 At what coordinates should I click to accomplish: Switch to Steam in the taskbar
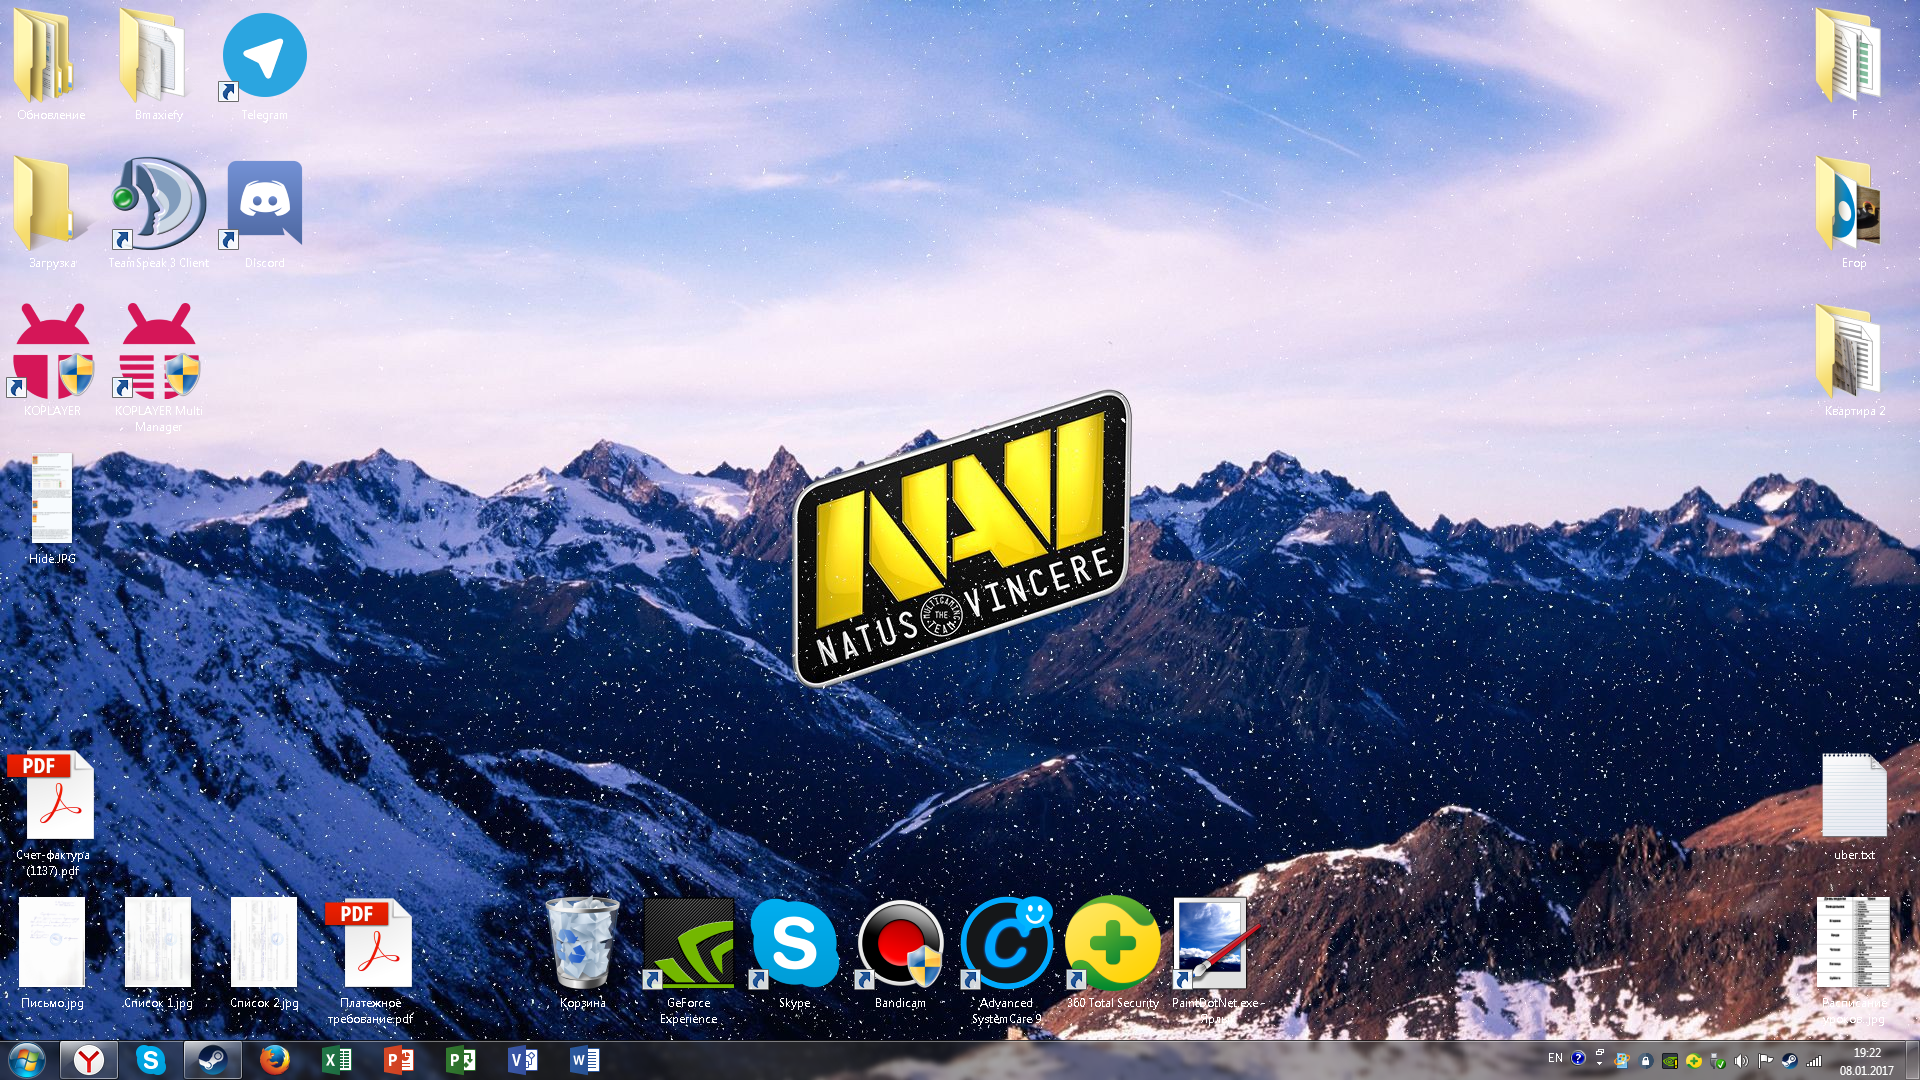pyautogui.click(x=212, y=1060)
